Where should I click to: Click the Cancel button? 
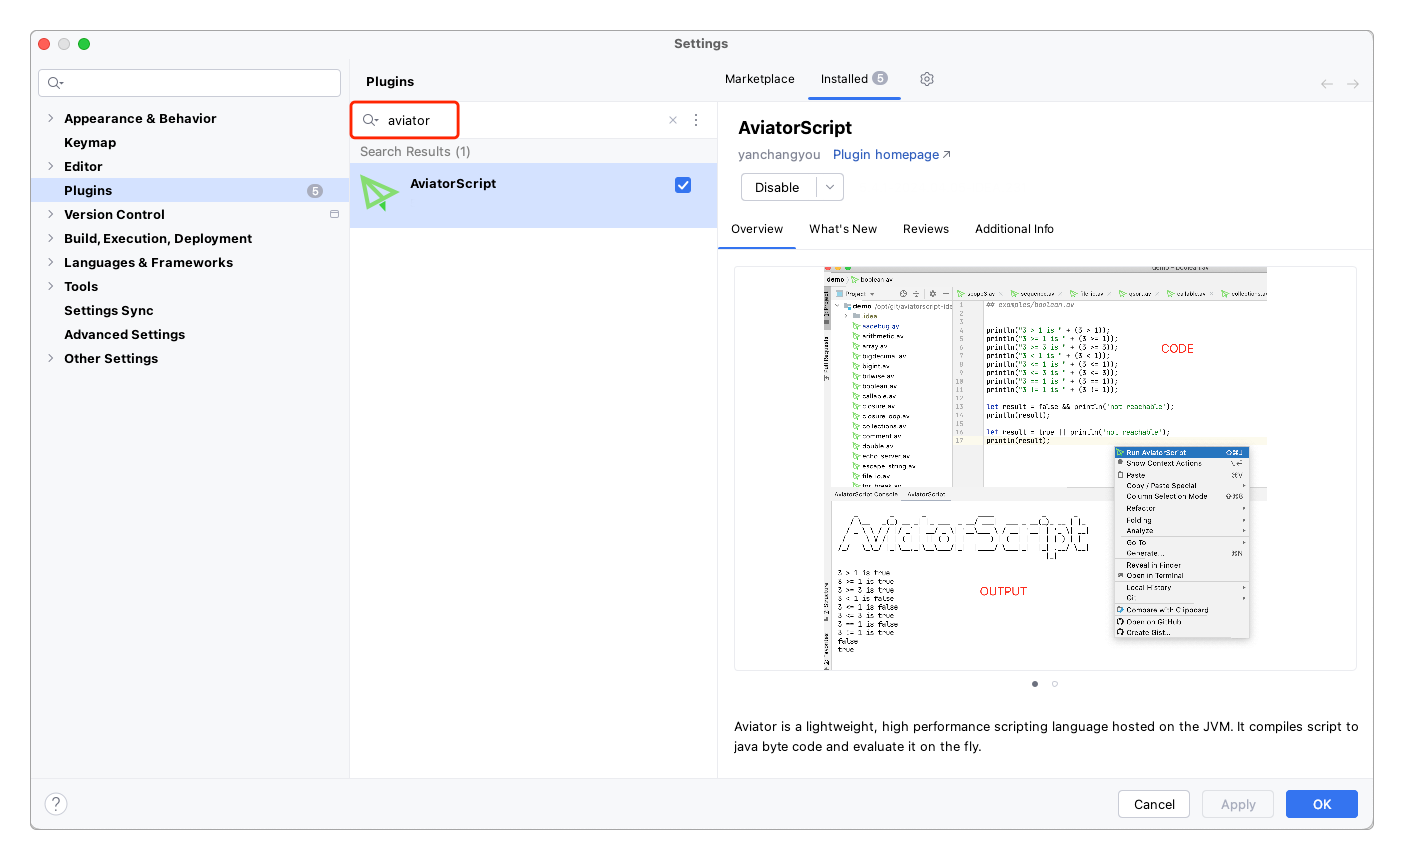click(1154, 804)
